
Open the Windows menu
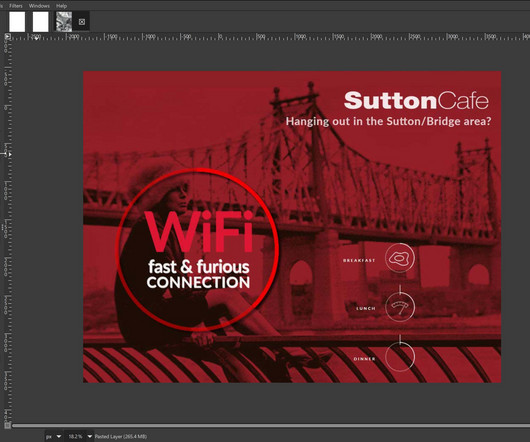39,6
